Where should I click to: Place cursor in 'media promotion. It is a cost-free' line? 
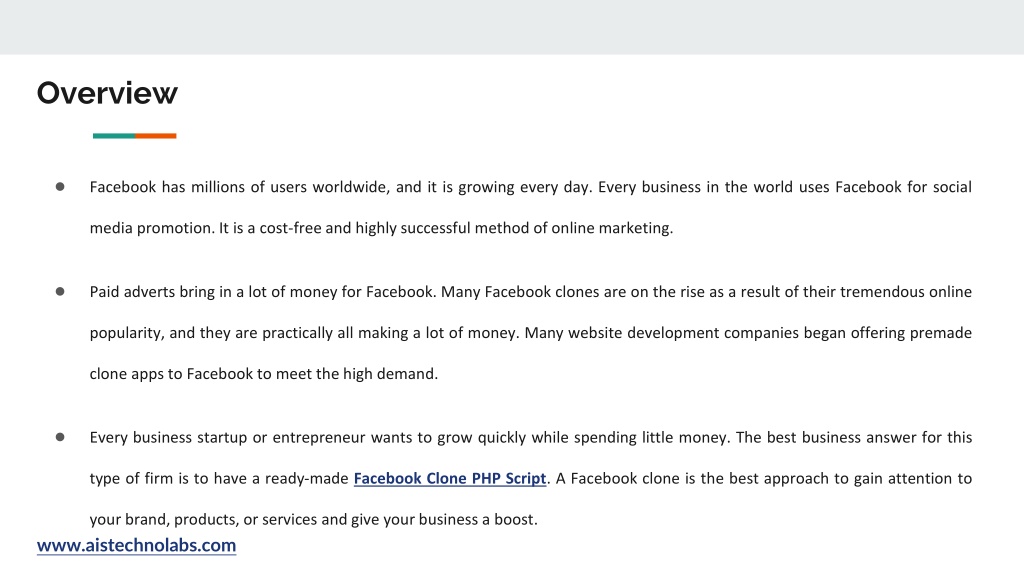381,228
